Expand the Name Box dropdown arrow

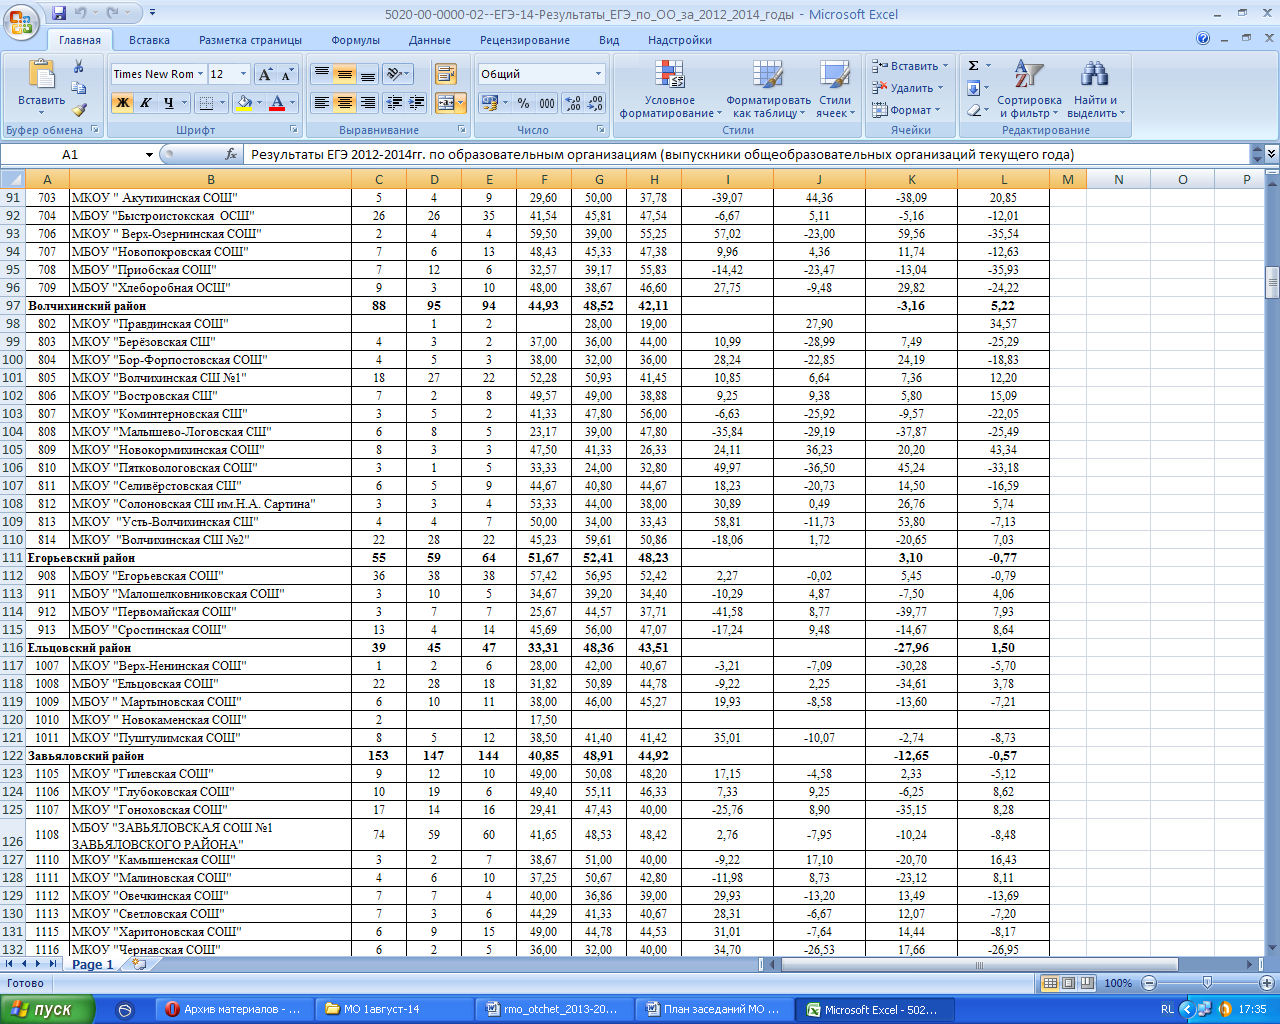(x=149, y=155)
